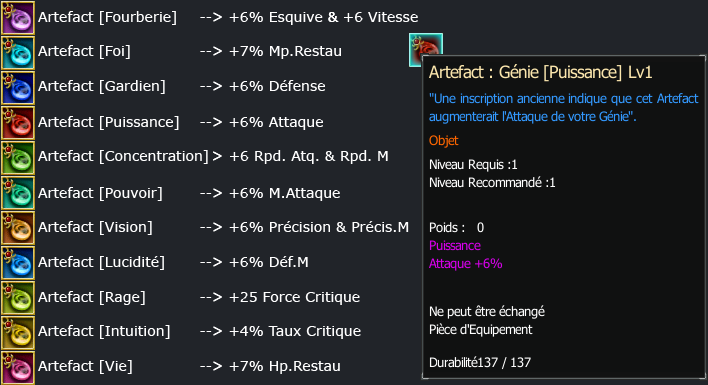Screen dimensions: 708x385
Task: Select the light blue Lucidité artefact icon
Action: pos(18,263)
